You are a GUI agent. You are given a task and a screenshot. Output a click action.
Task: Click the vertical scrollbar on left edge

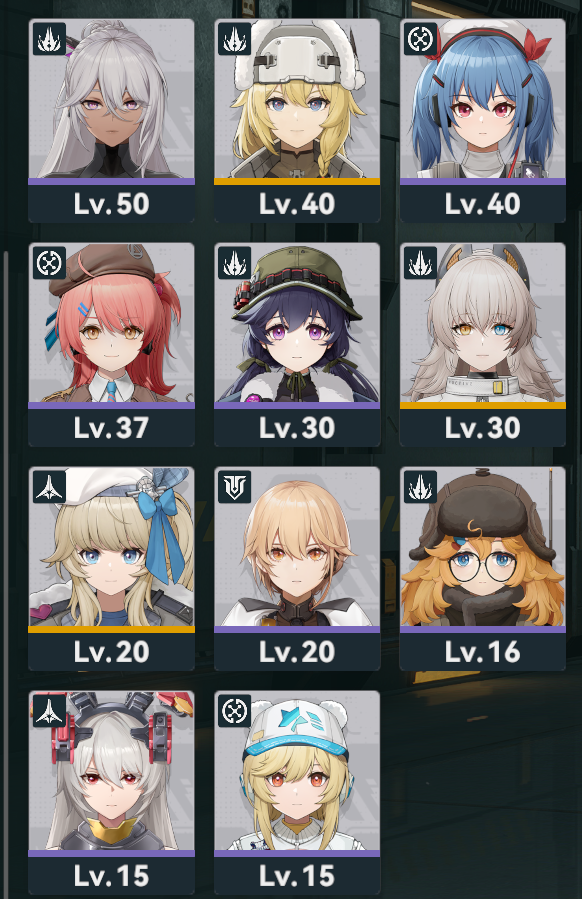tap(6, 573)
